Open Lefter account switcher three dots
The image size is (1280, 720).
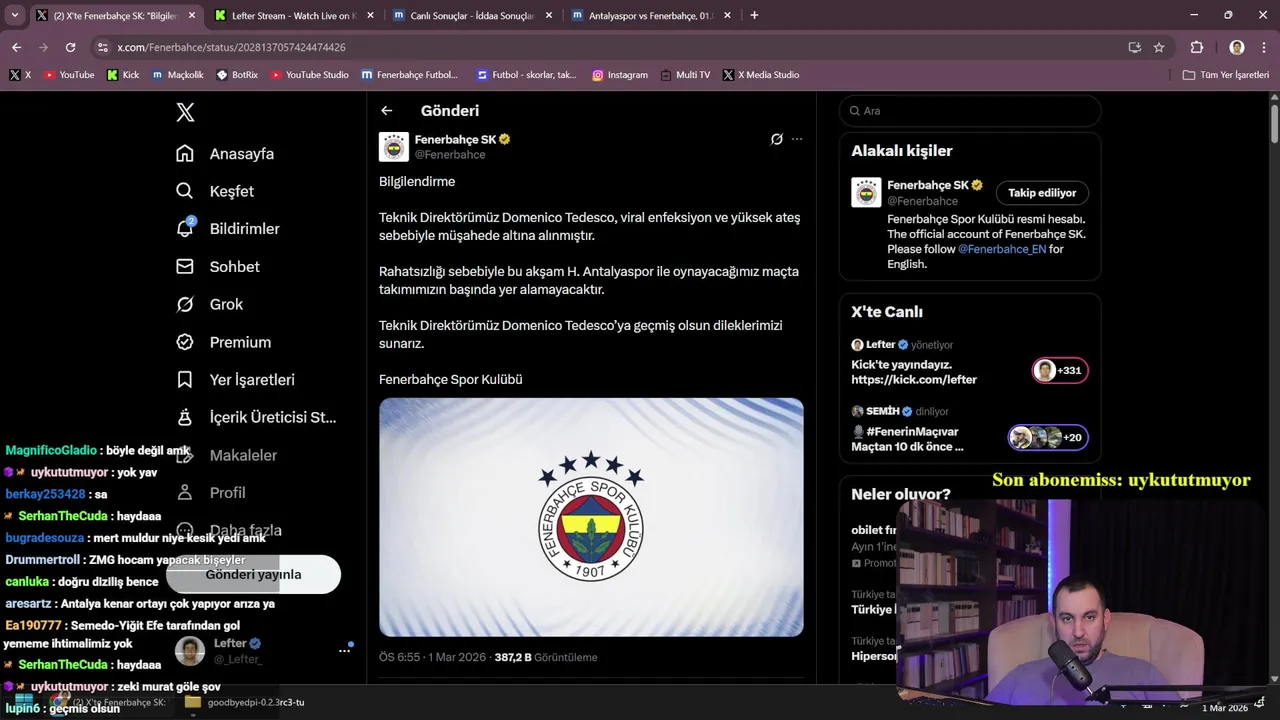(344, 651)
